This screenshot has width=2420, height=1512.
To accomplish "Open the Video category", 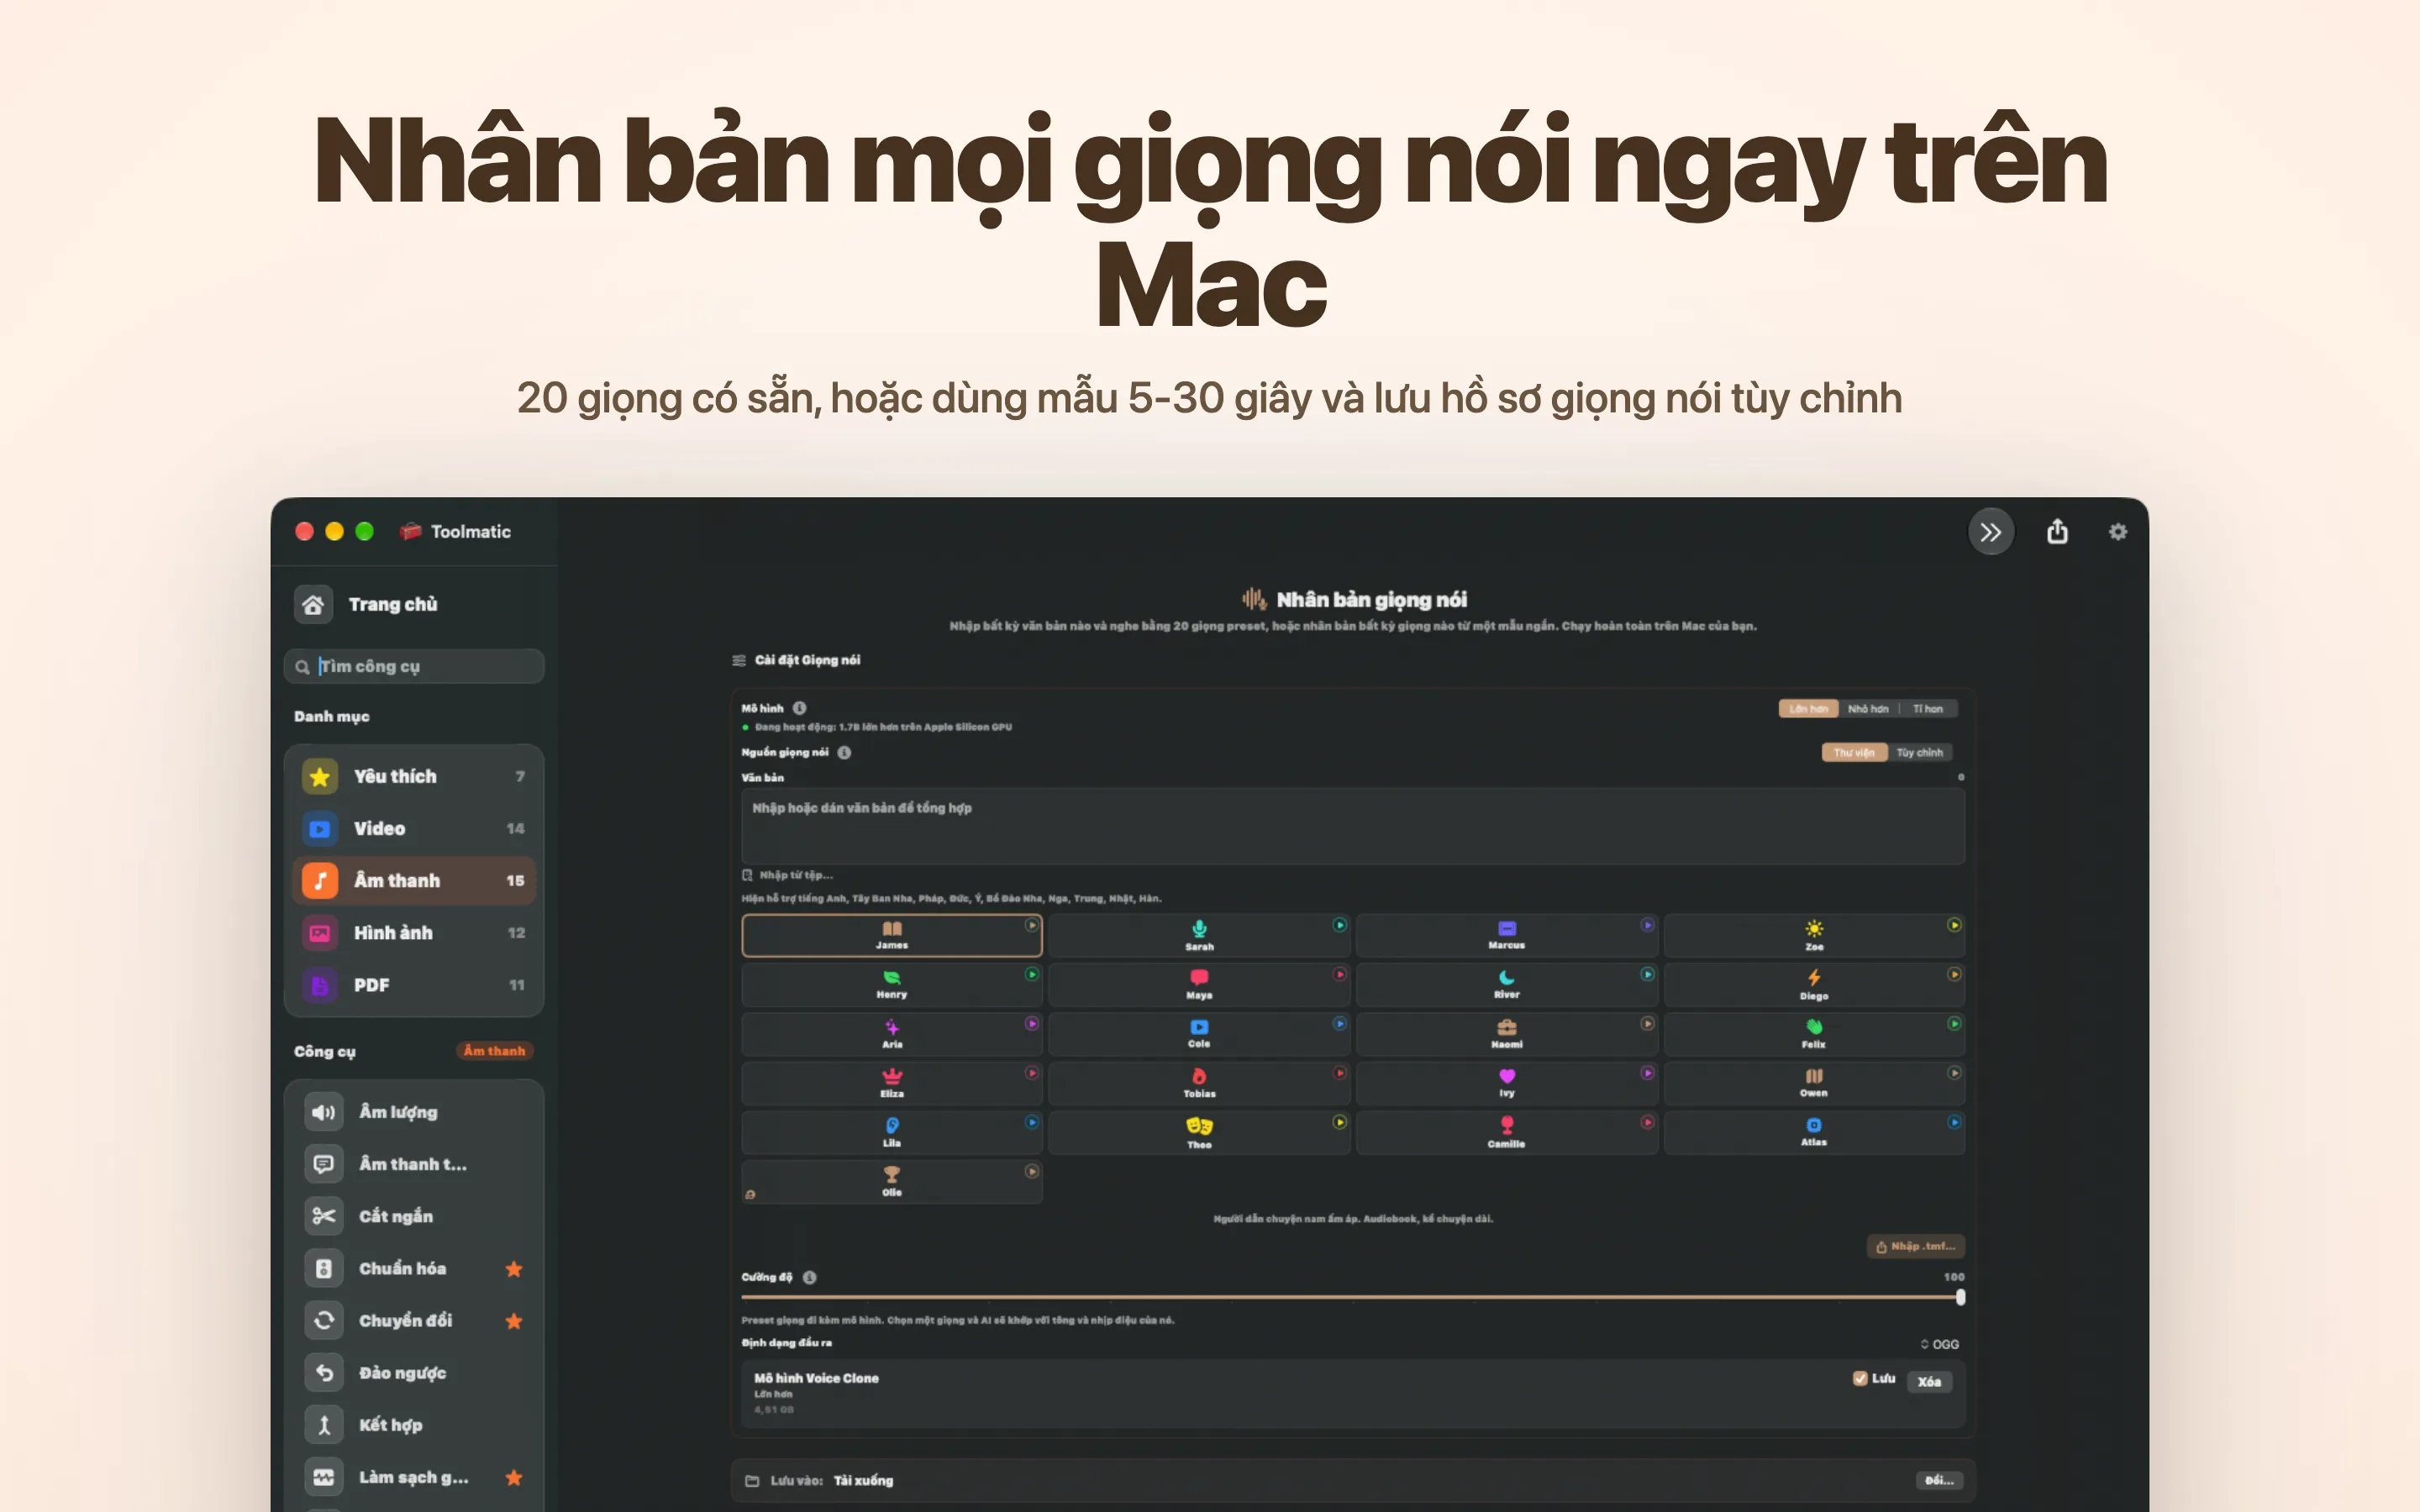I will pyautogui.click(x=413, y=828).
